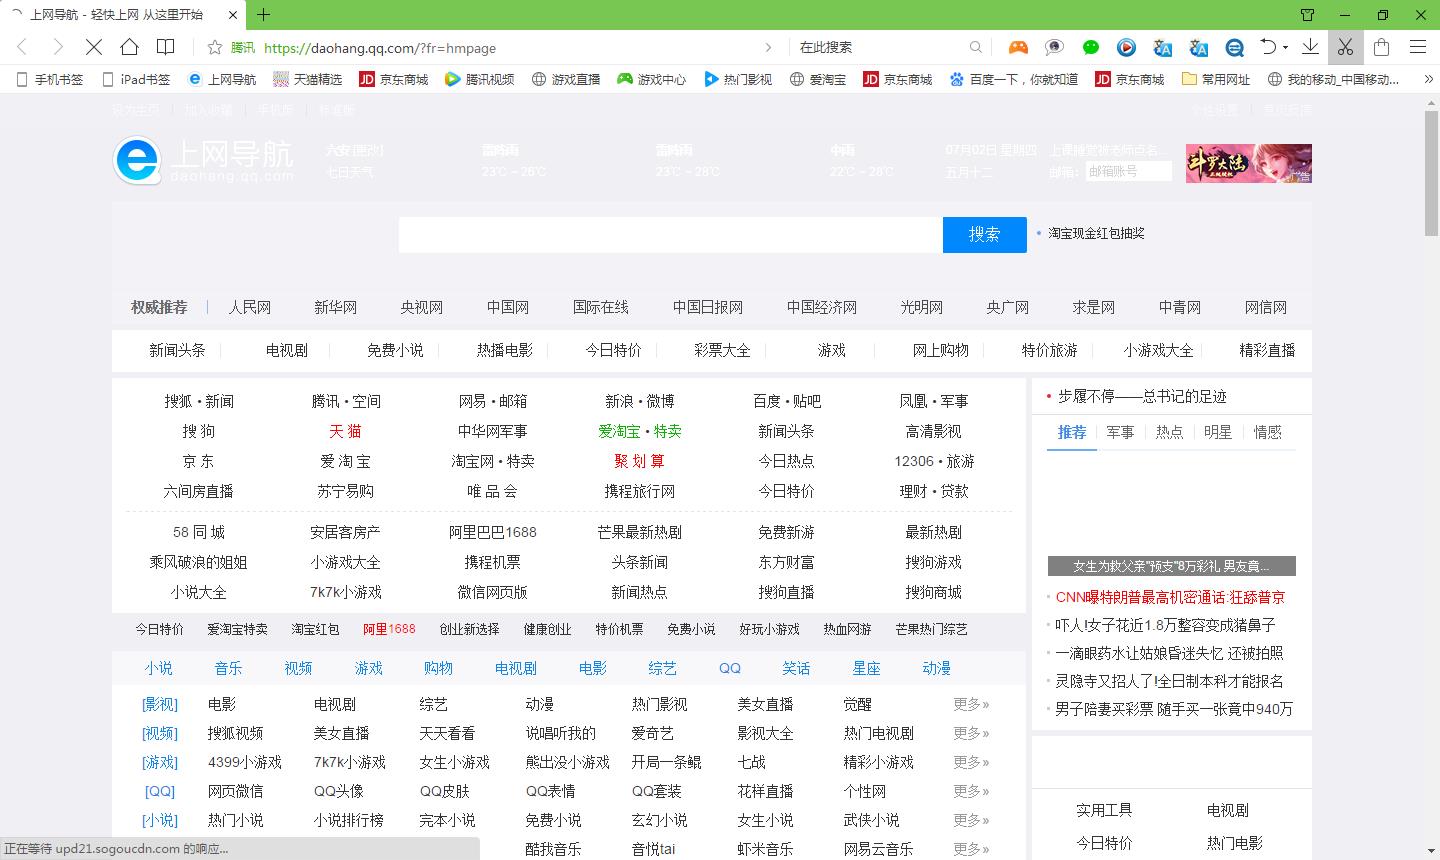The height and width of the screenshot is (860, 1440).
Task: Bookmark this page with the star icon
Action: click(x=214, y=47)
